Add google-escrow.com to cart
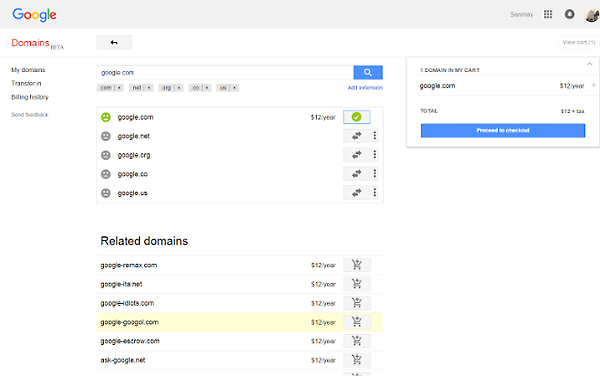The image size is (600, 376). click(357, 341)
